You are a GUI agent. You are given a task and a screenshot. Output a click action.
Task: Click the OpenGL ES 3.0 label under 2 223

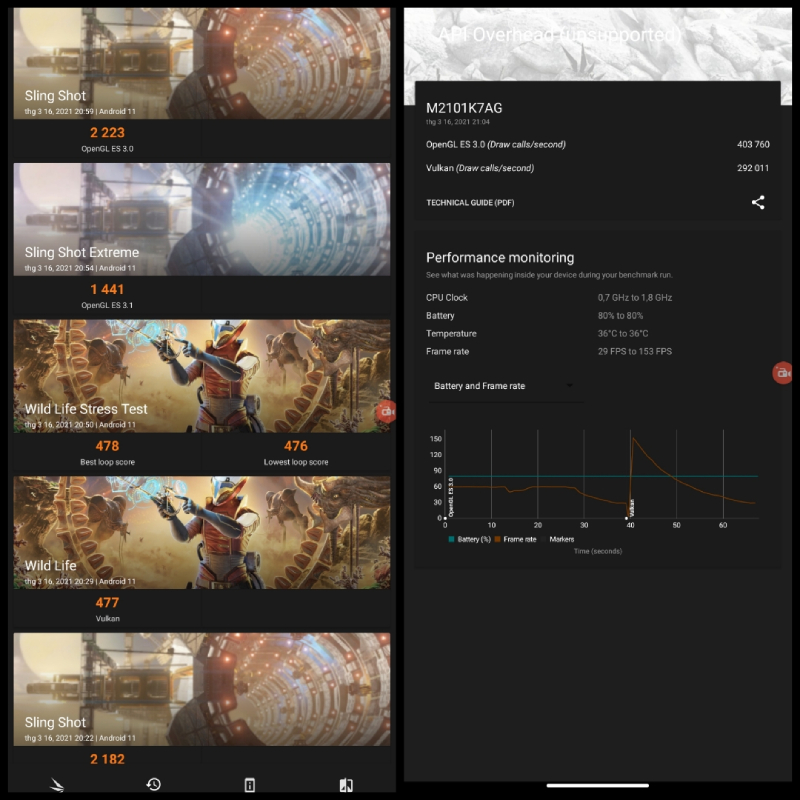click(107, 148)
